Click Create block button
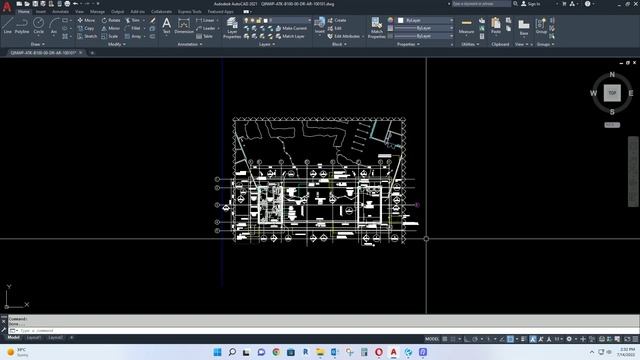640x360 pixels. [337, 20]
